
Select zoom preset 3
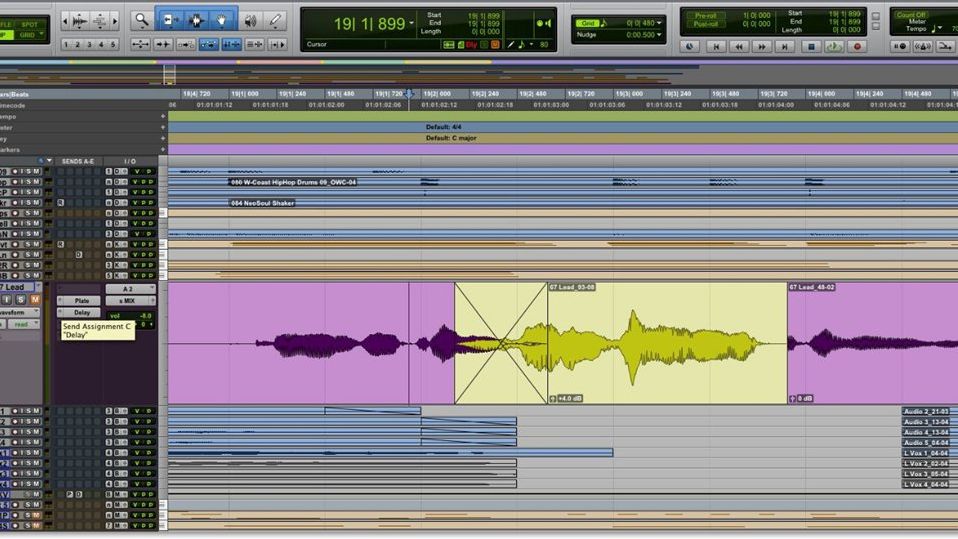89,44
